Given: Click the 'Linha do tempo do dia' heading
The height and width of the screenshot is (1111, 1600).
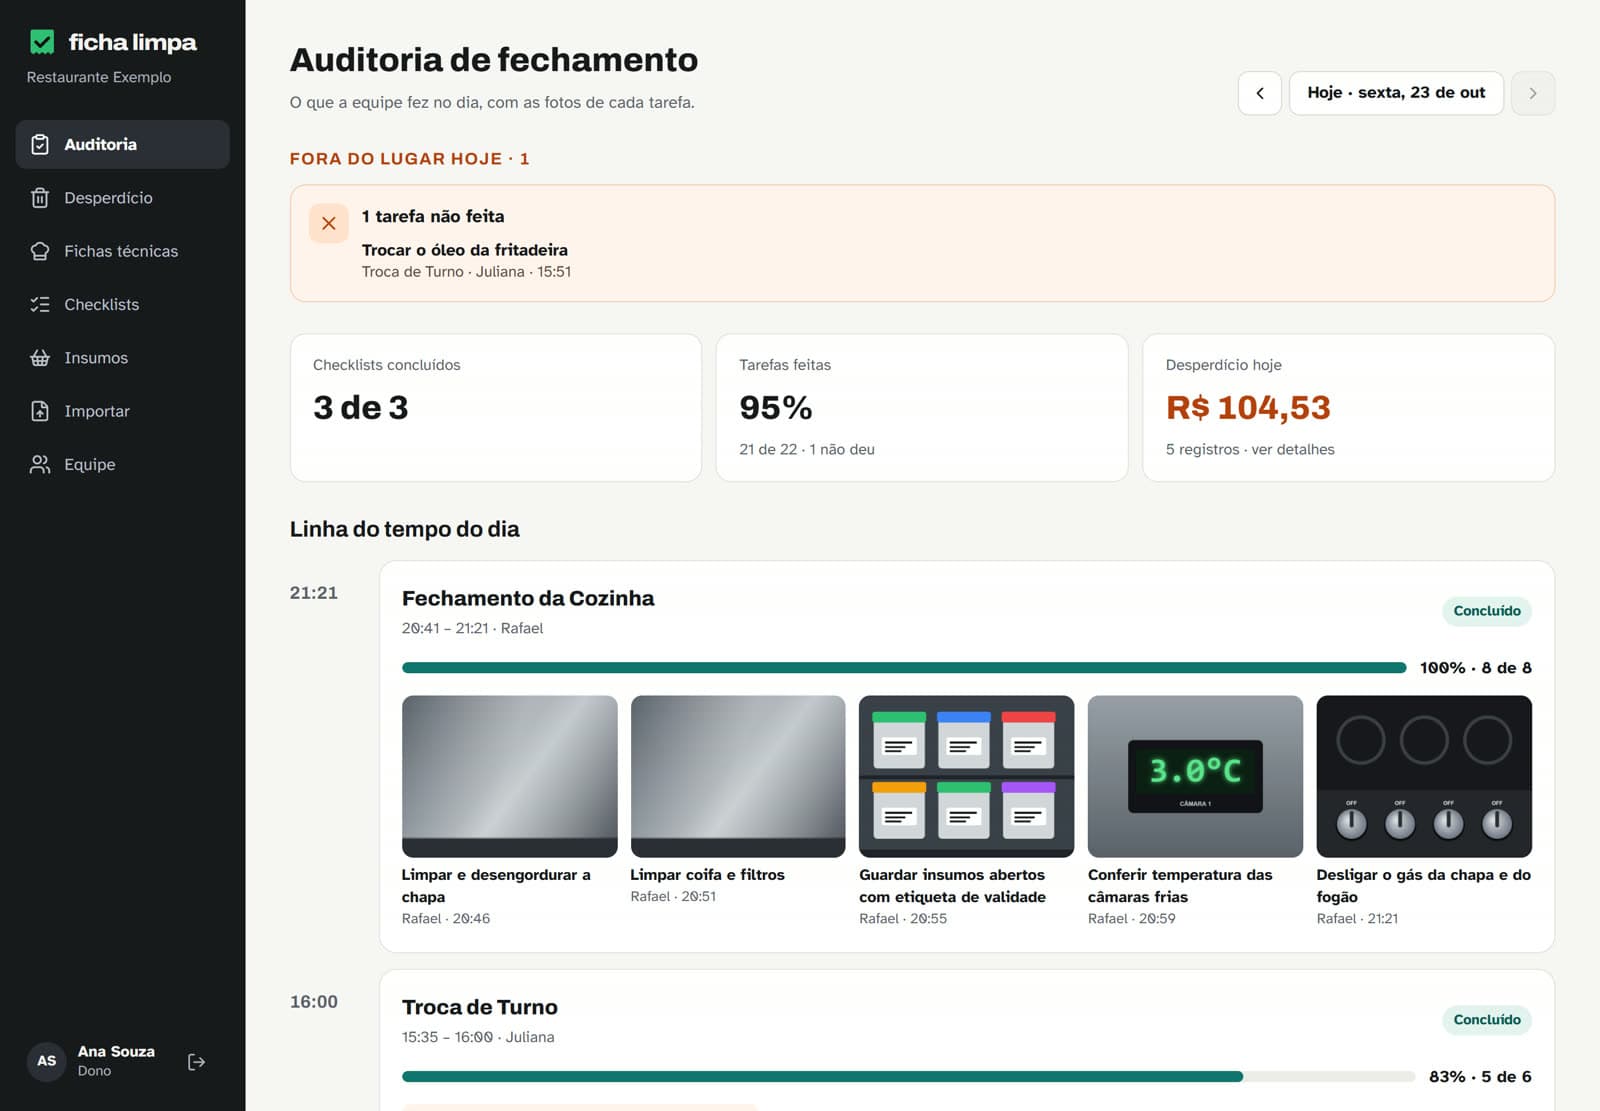Looking at the screenshot, I should click(405, 529).
